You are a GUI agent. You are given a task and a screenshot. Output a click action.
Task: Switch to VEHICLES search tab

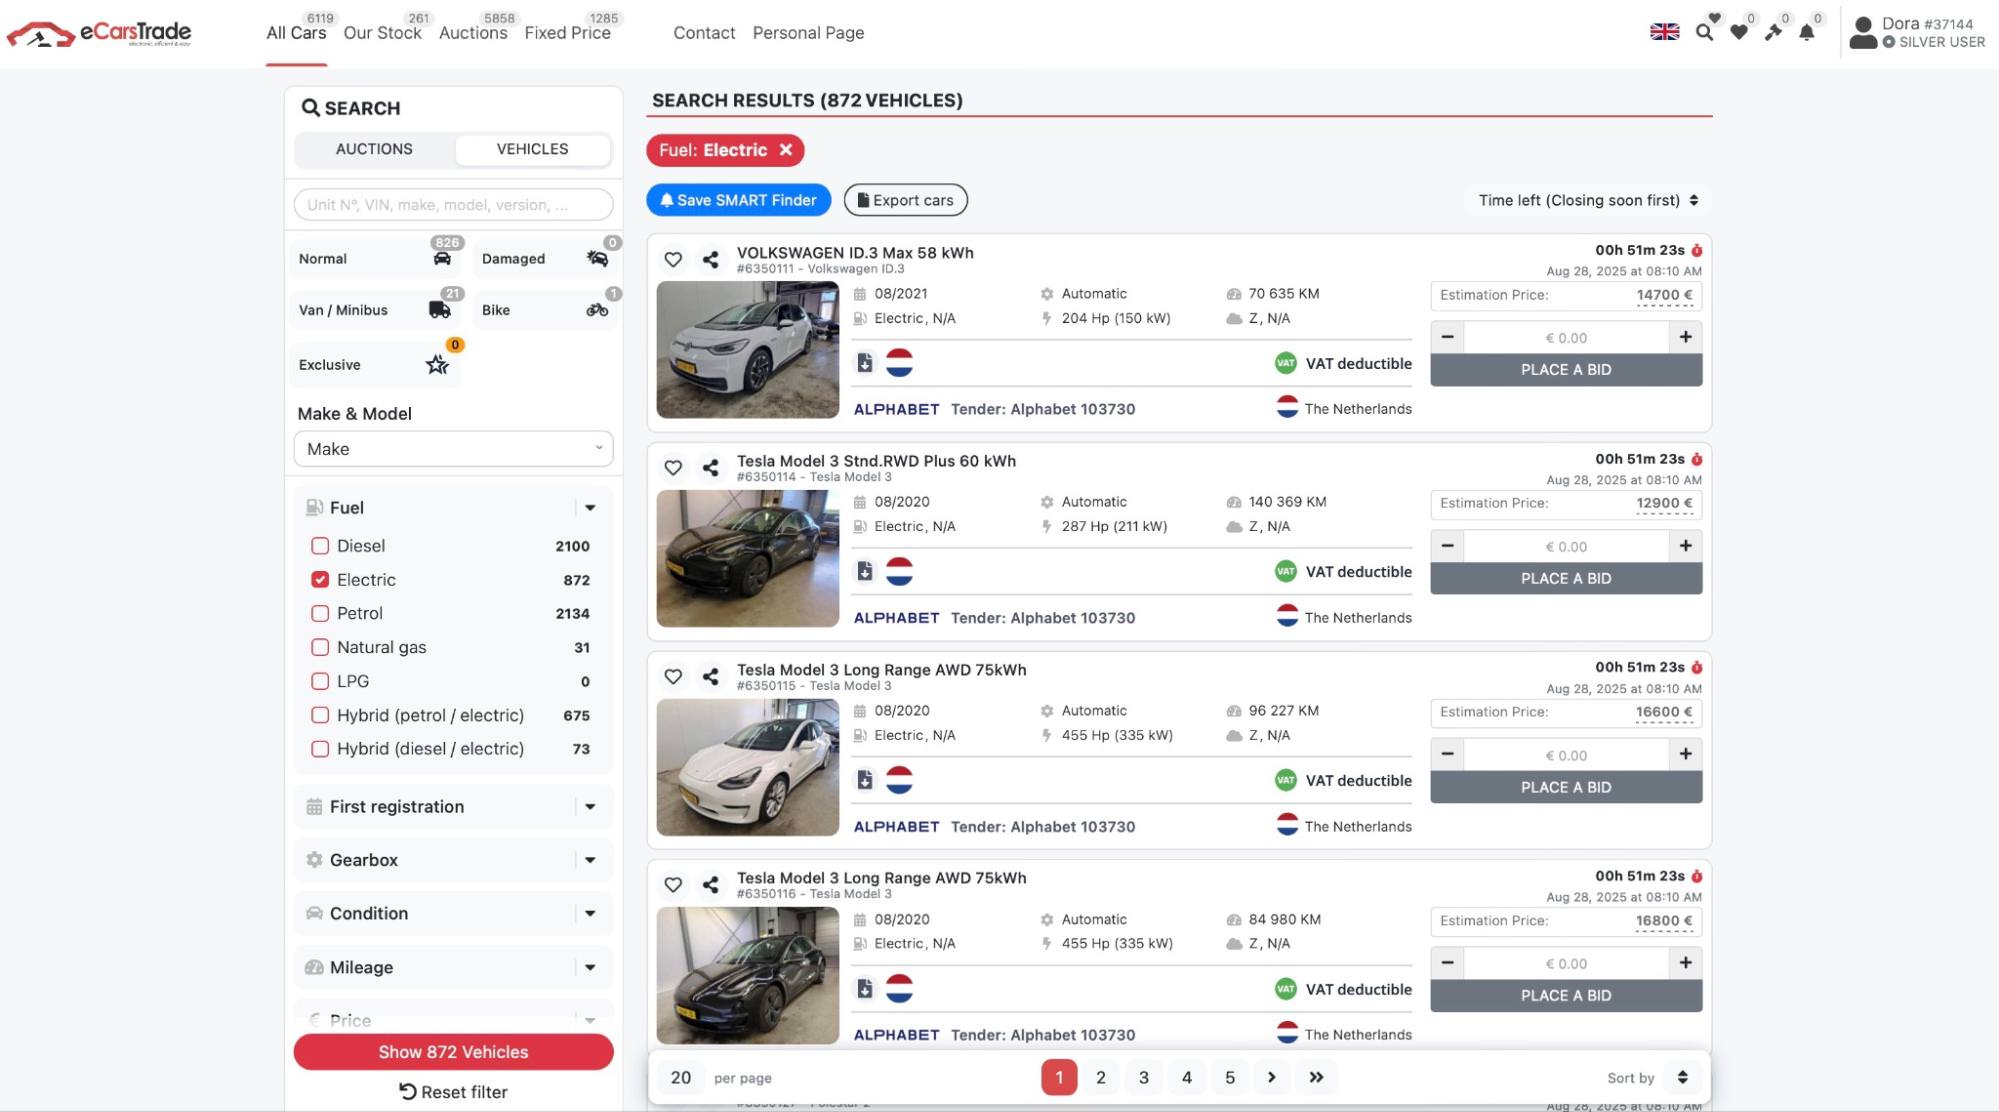pyautogui.click(x=532, y=149)
